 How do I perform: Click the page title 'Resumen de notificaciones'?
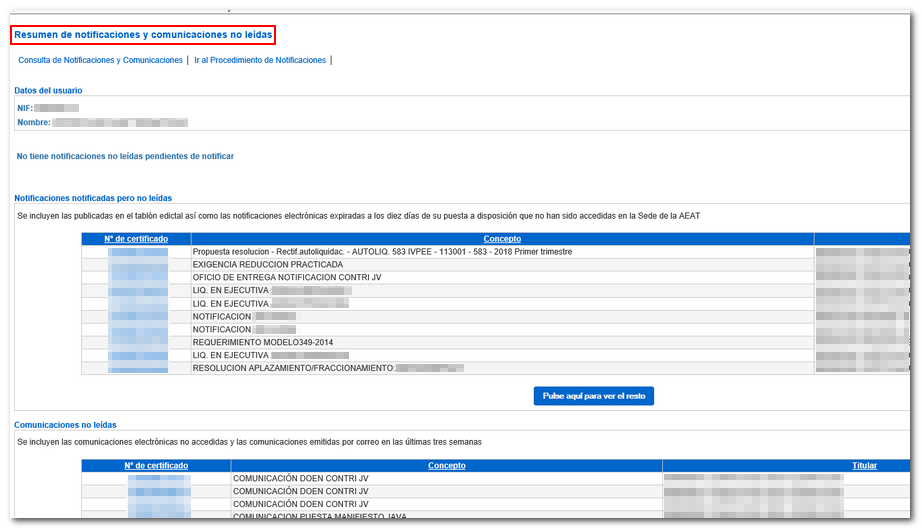coord(142,35)
